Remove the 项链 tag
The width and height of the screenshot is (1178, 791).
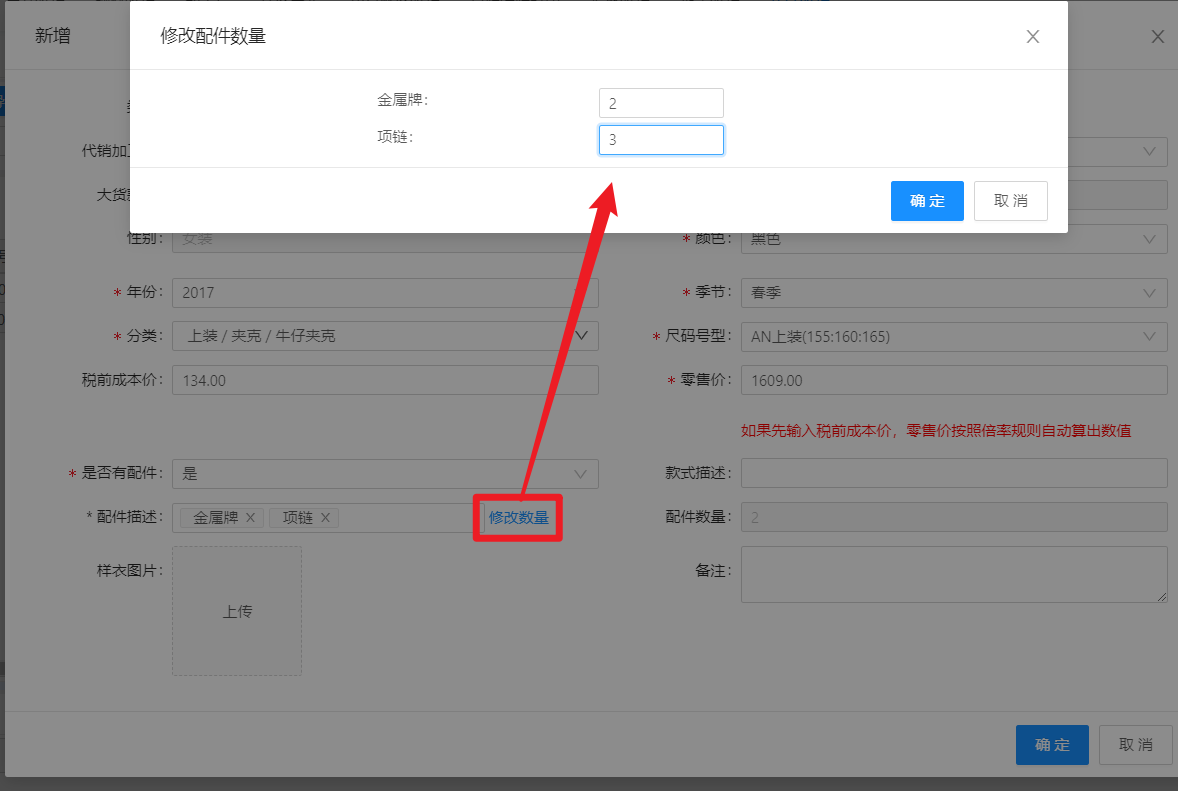click(x=325, y=518)
